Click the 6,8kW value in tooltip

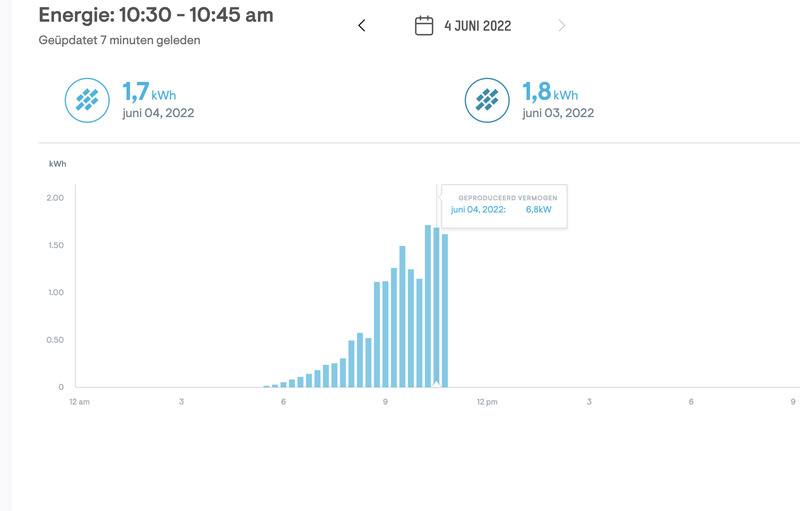coord(540,210)
